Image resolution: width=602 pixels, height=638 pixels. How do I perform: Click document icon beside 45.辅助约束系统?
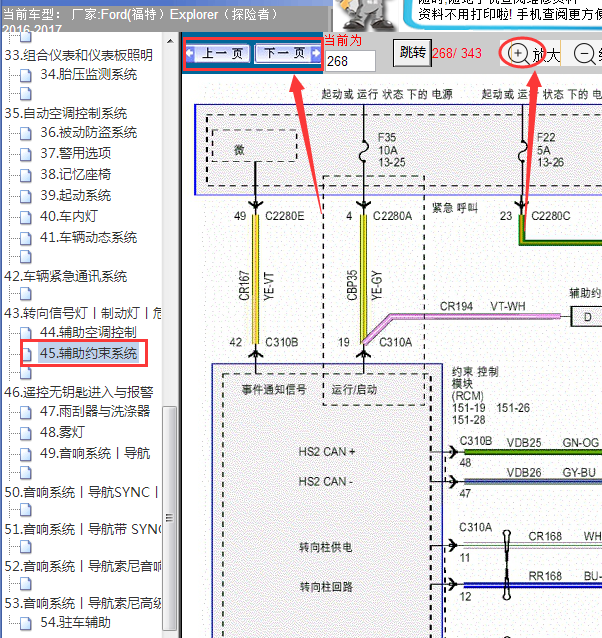pyautogui.click(x=26, y=354)
